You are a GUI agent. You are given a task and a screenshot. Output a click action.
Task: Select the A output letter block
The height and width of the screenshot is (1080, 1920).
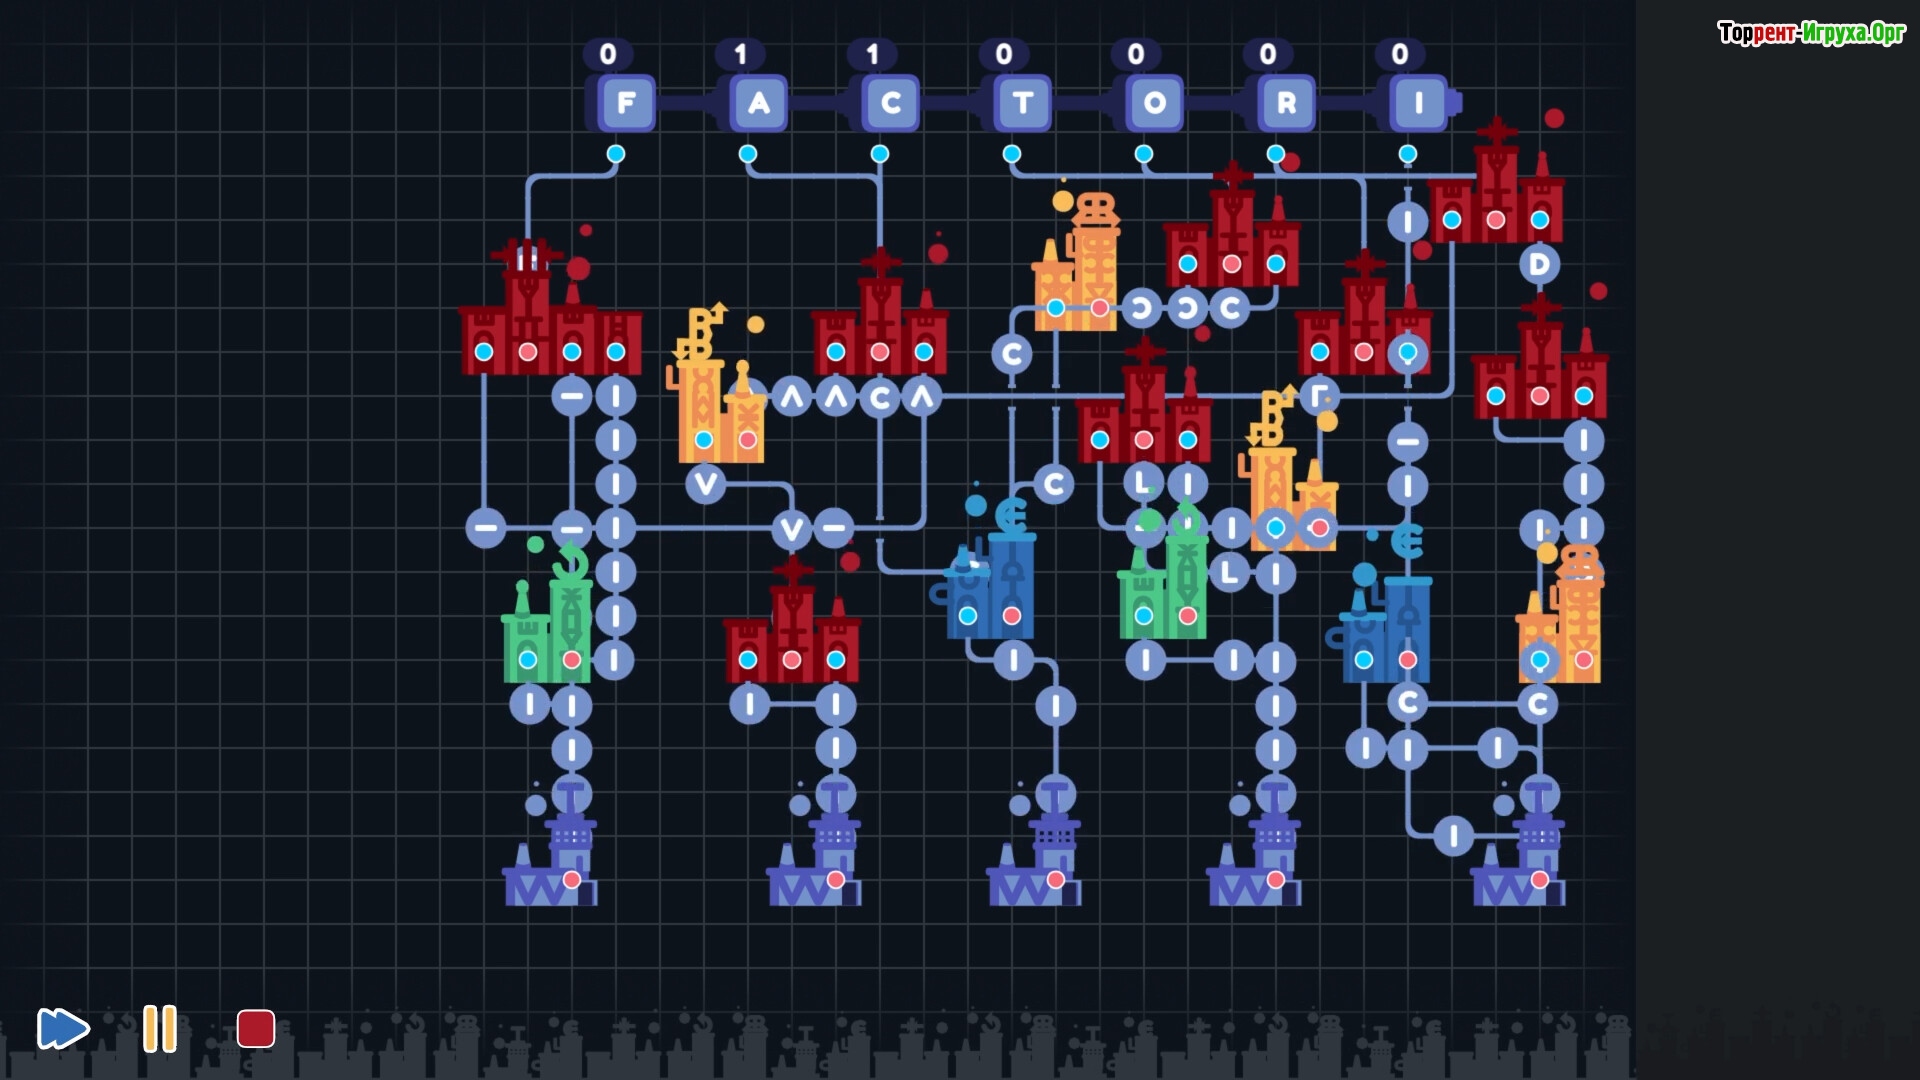(x=759, y=103)
